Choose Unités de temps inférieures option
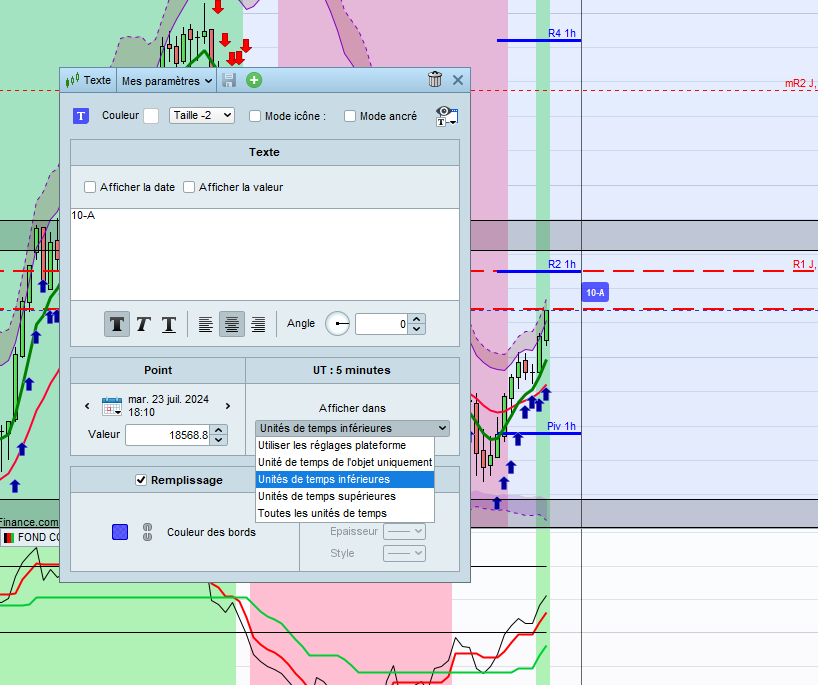This screenshot has width=818, height=685. click(345, 479)
